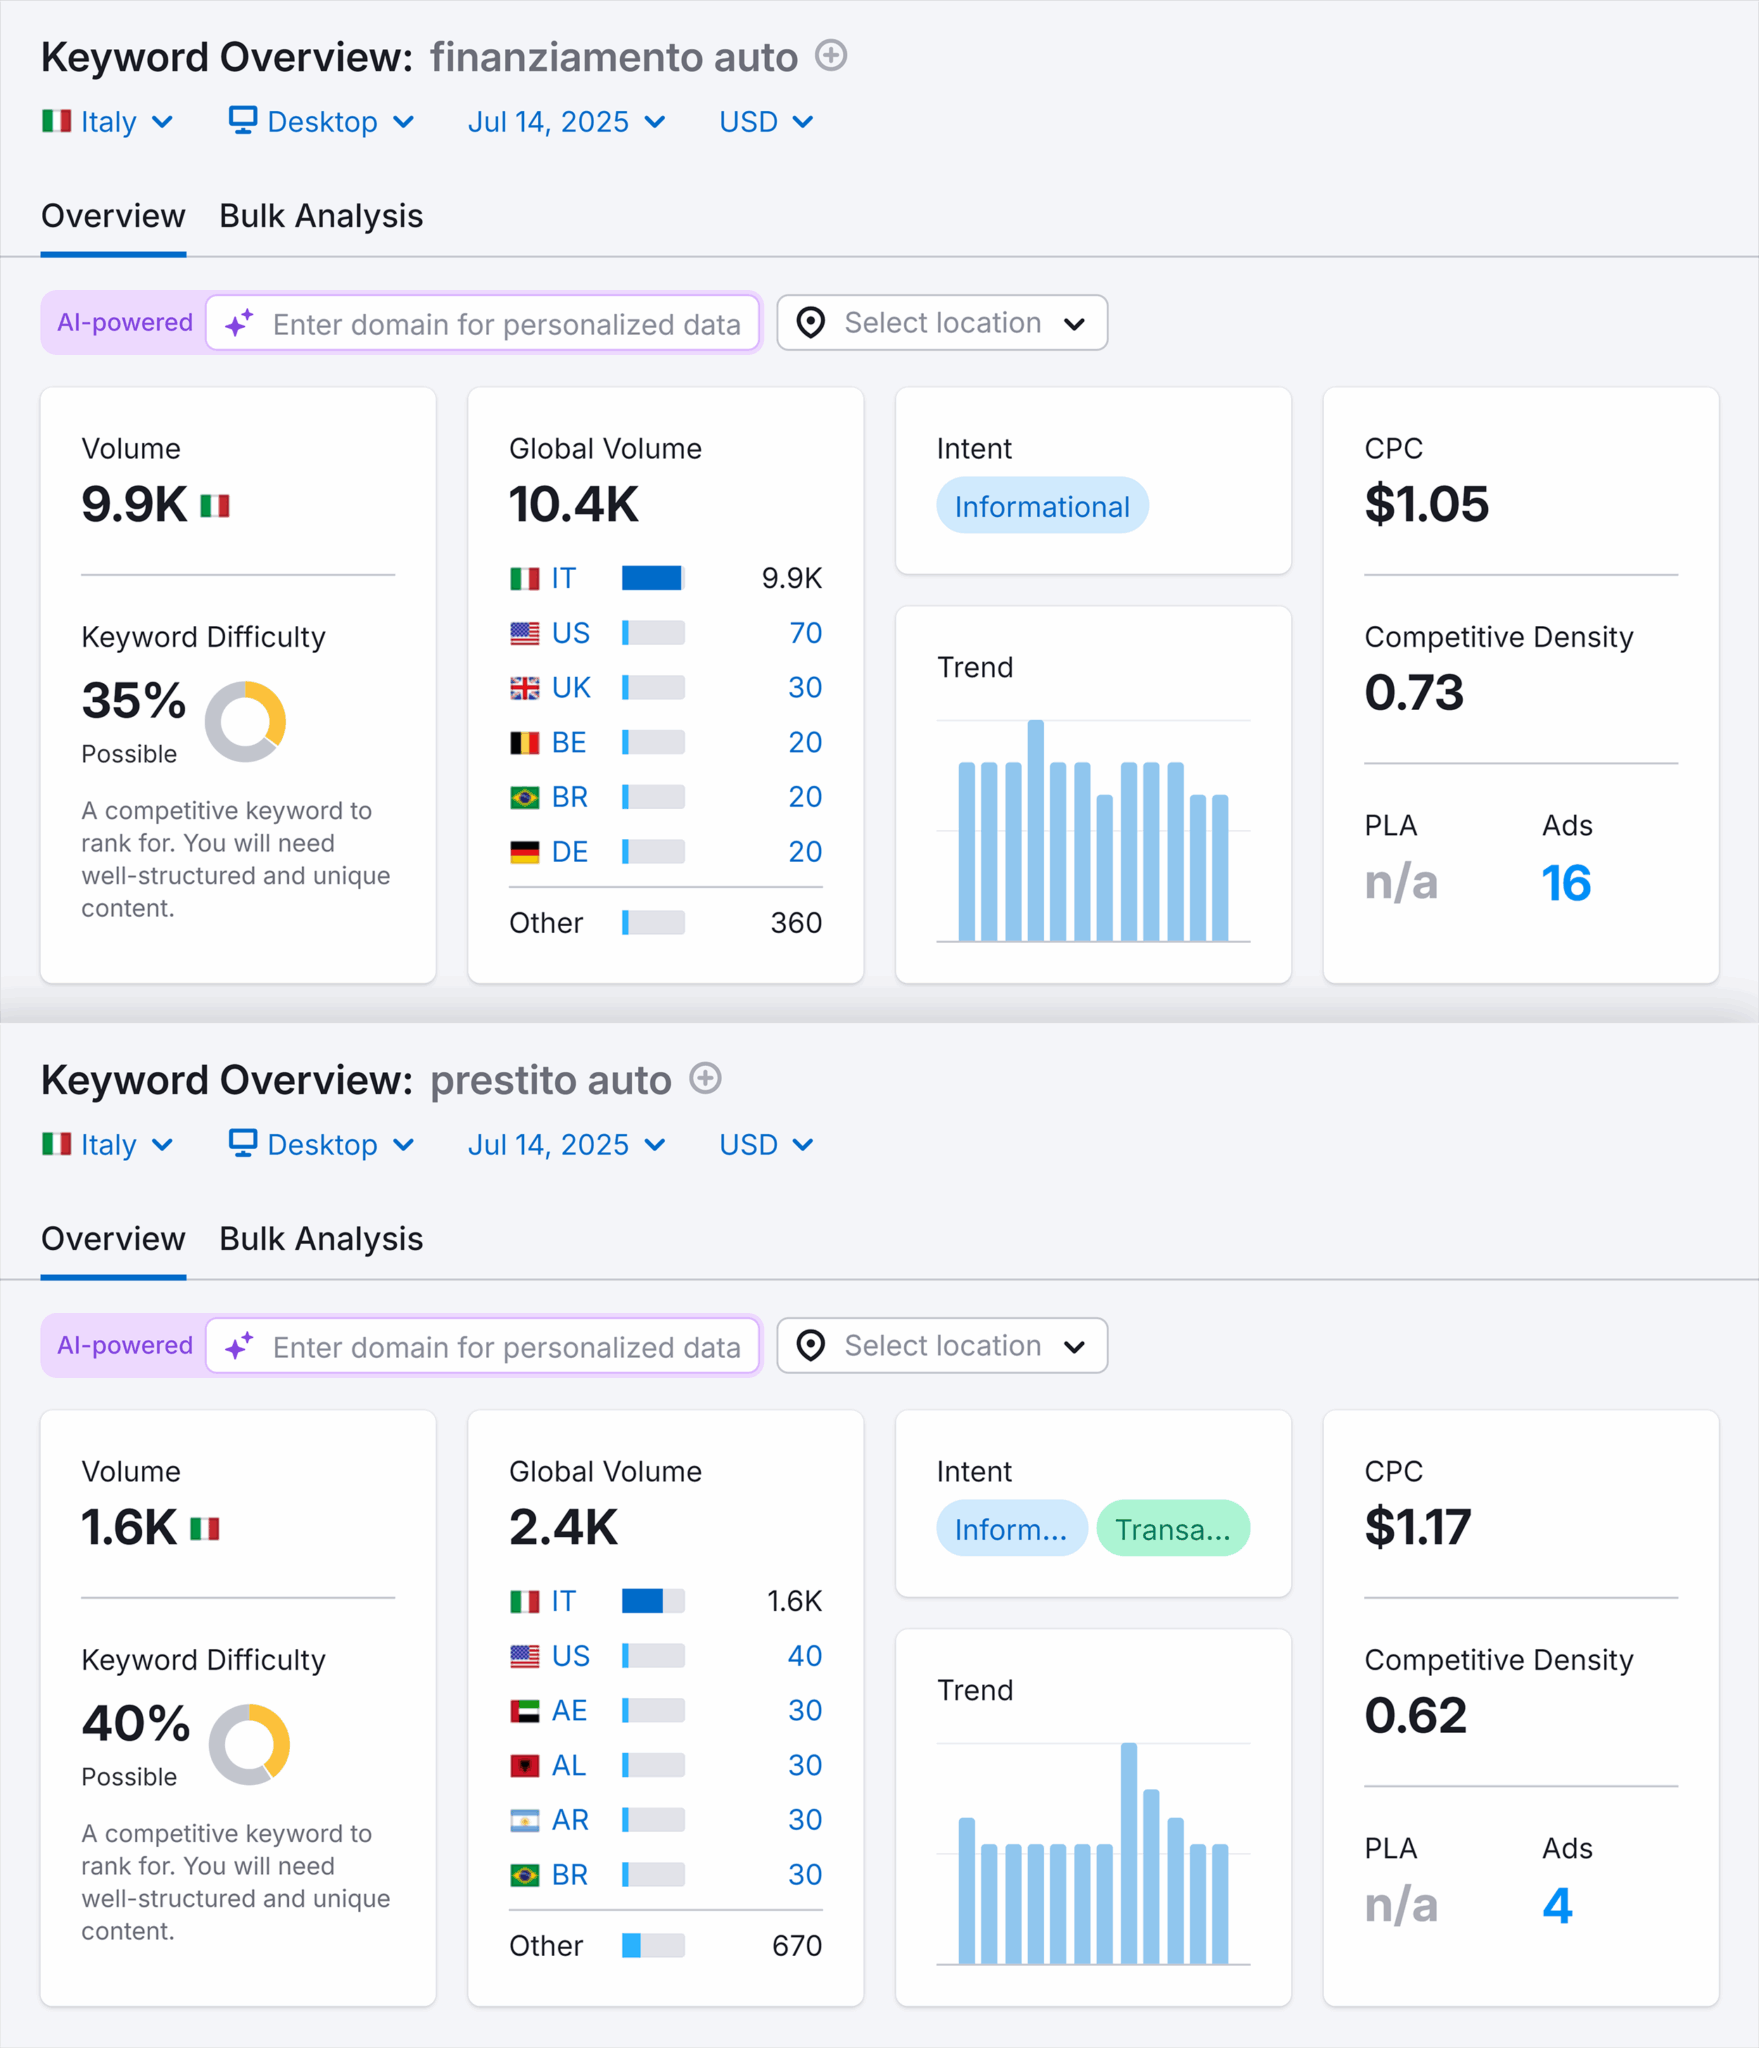Expand Select location dropdown in prestito auto section

click(x=942, y=1346)
